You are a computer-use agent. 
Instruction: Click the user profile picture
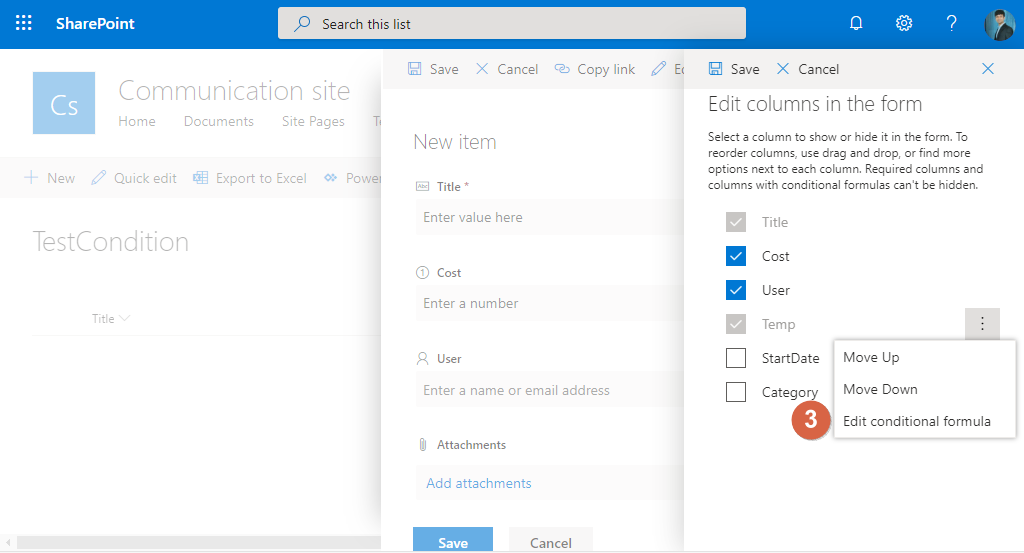coord(999,25)
